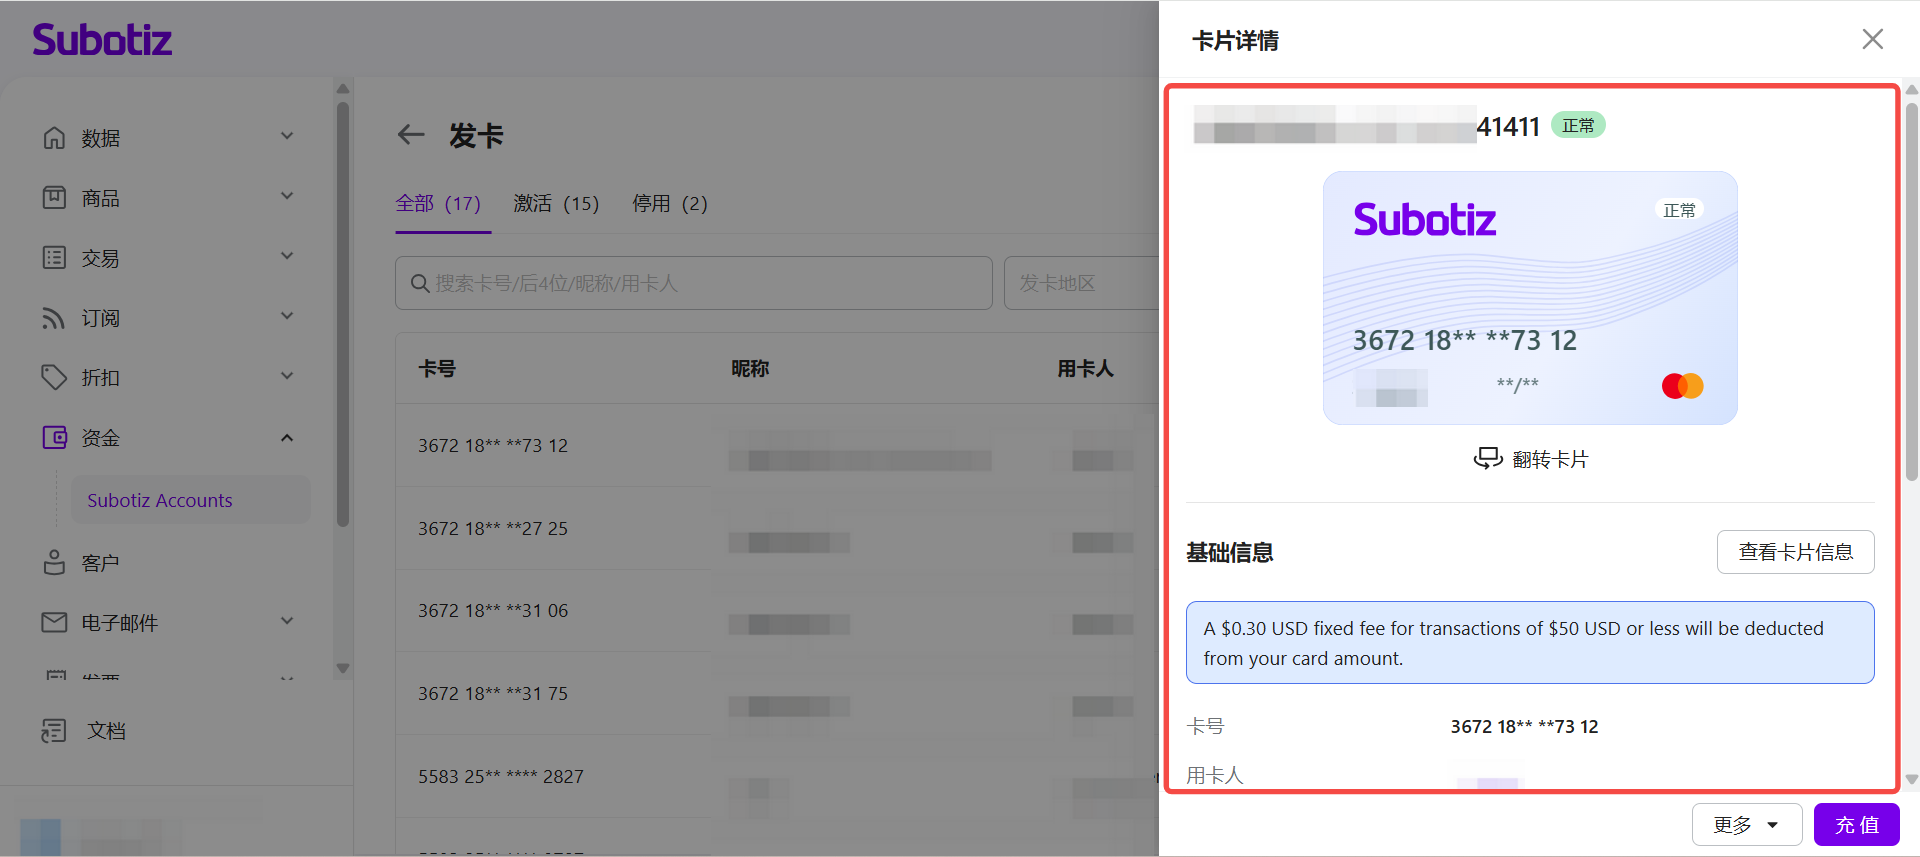Select card row 3672 18** **27 25
This screenshot has height=857, width=1920.
pos(777,528)
